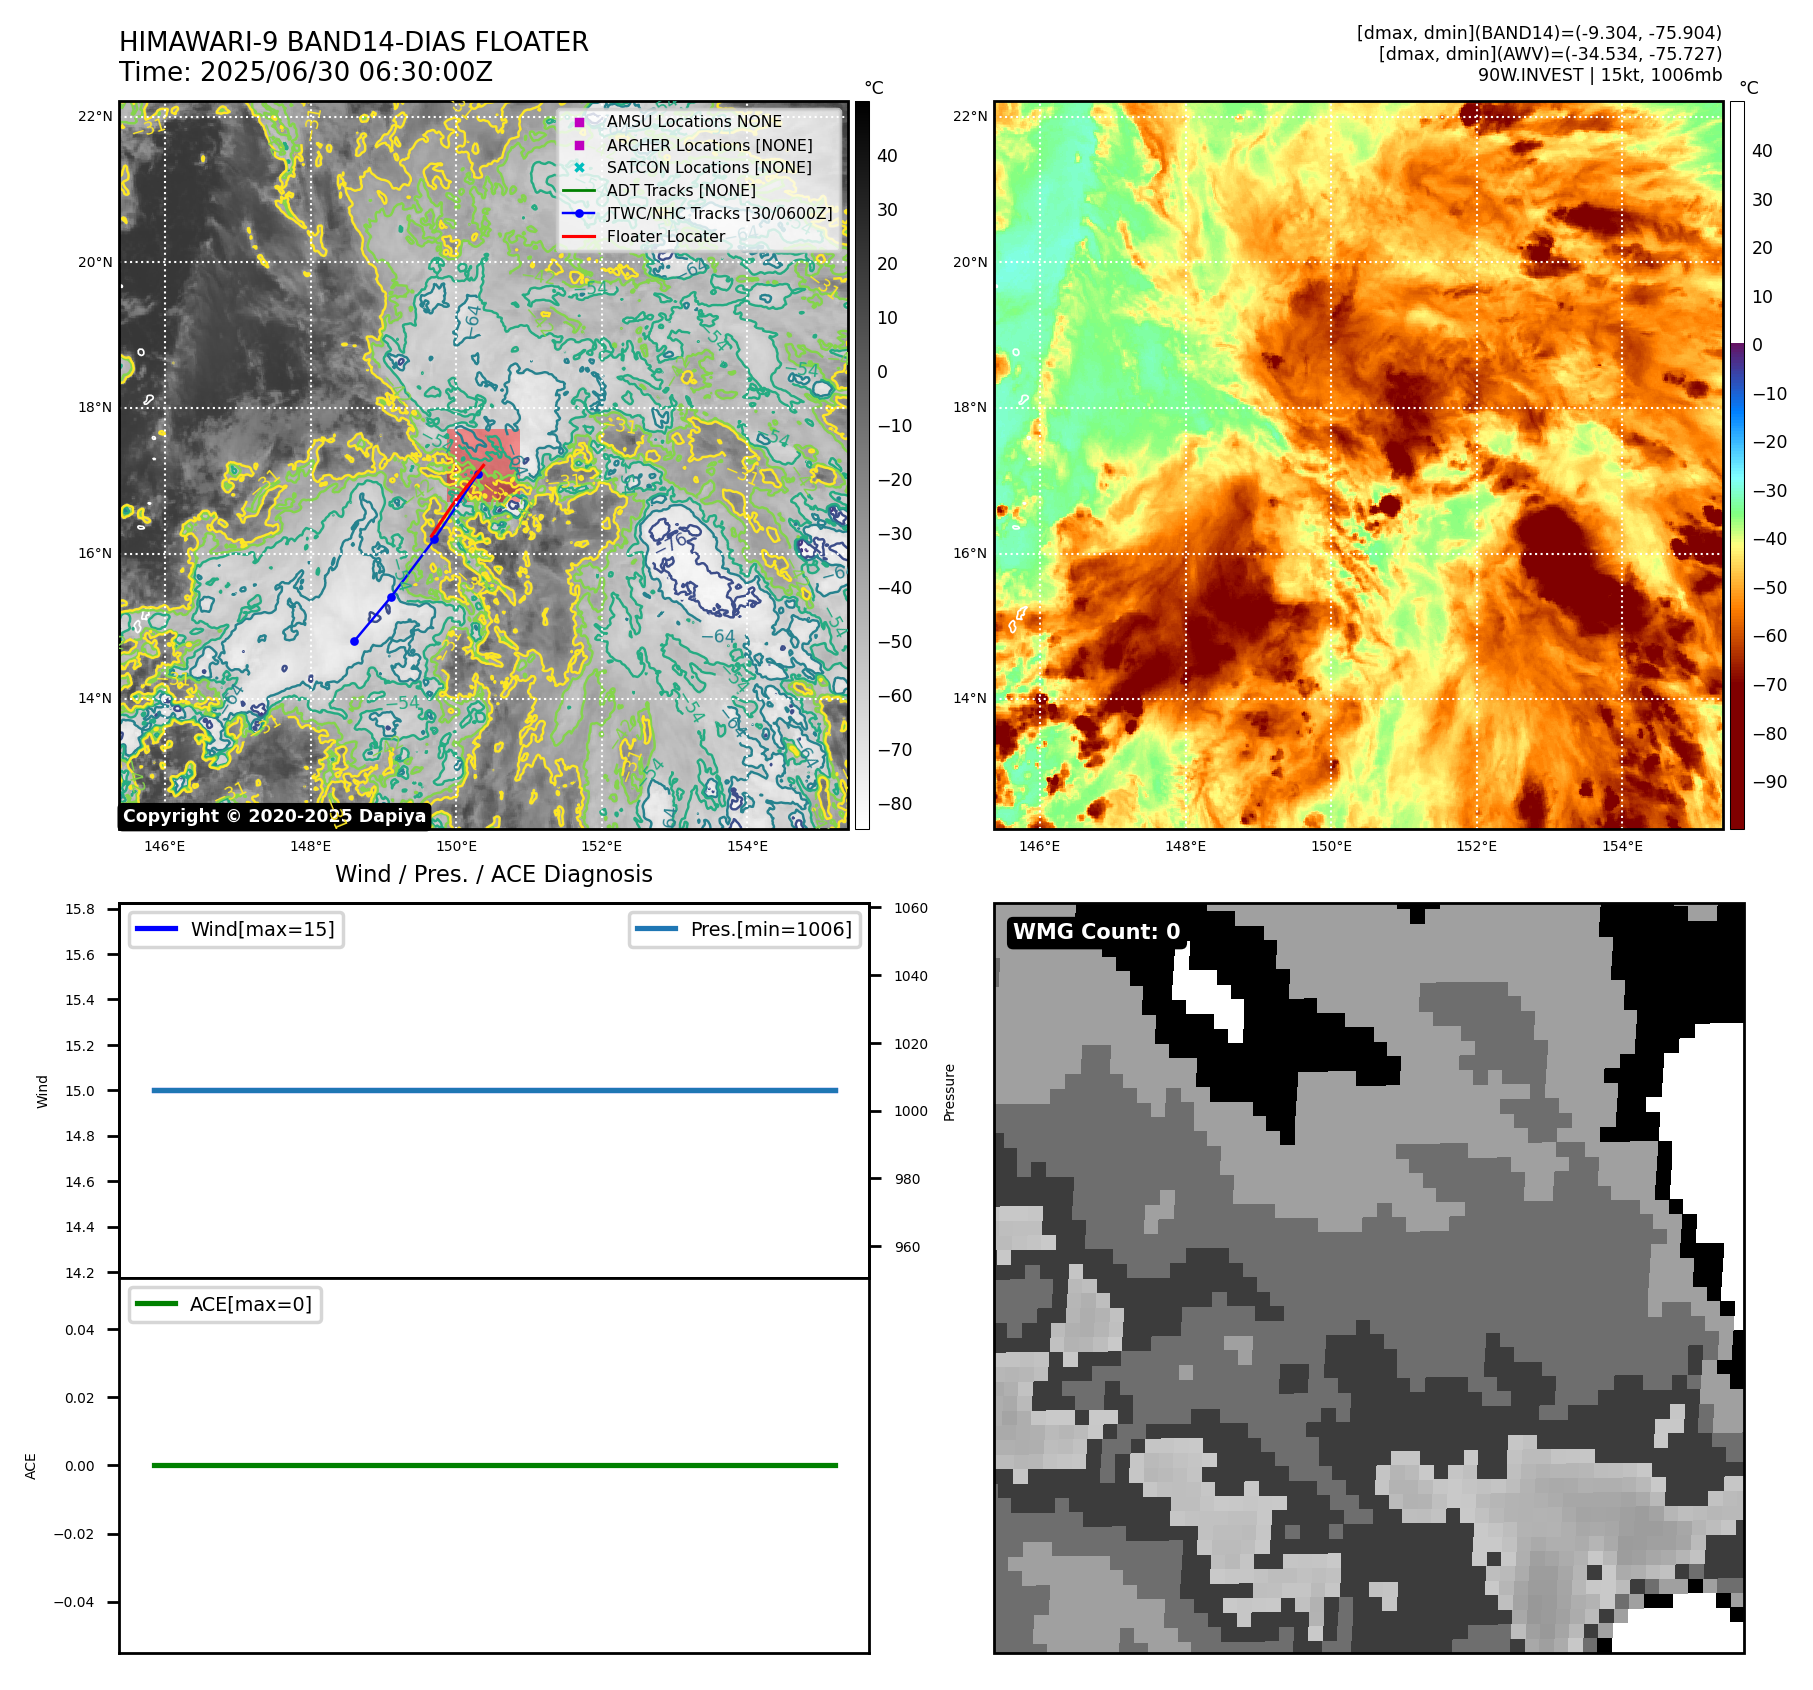Click the [dmax, dmin](AWV) values text
This screenshot has width=1813, height=1690.
tap(1550, 54)
